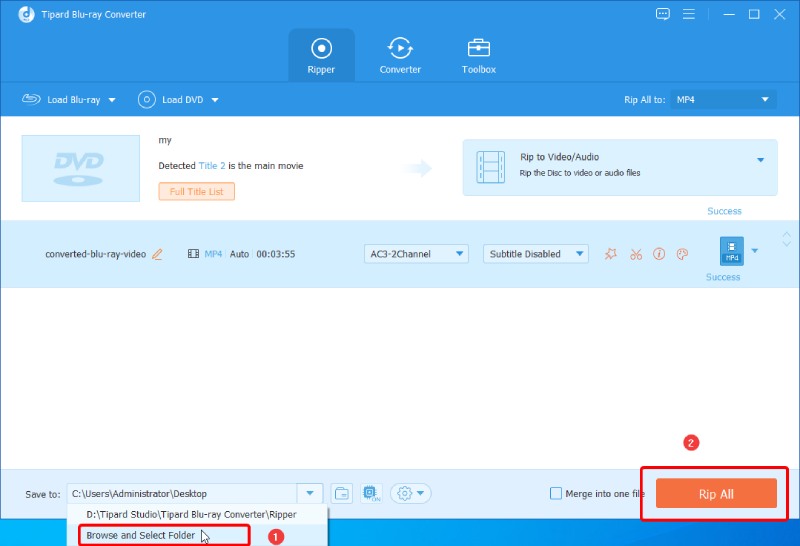Screen dimensions: 800x546
Task: Open the feedback chat icon
Action: 662,14
